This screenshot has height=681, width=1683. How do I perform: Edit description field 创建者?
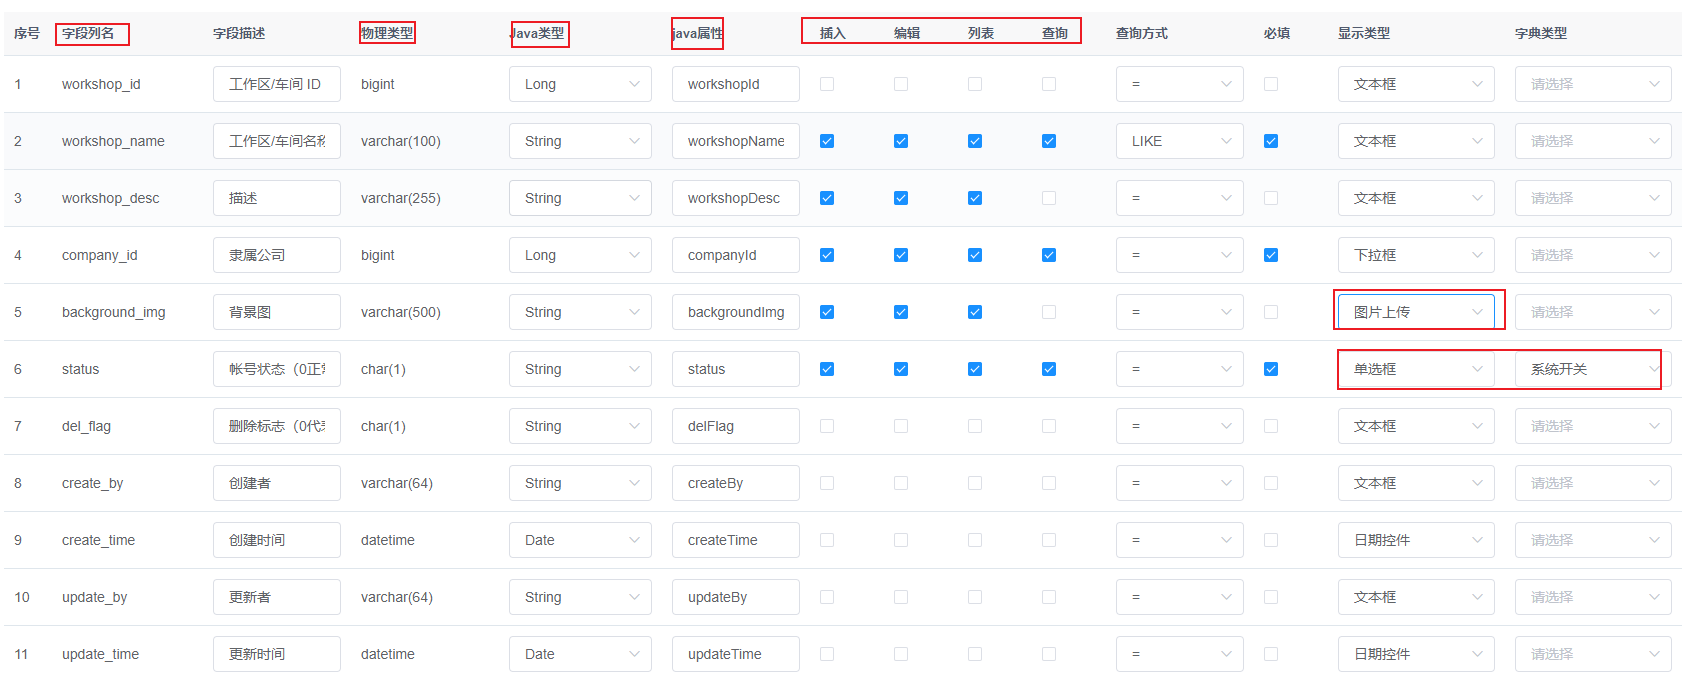click(277, 483)
